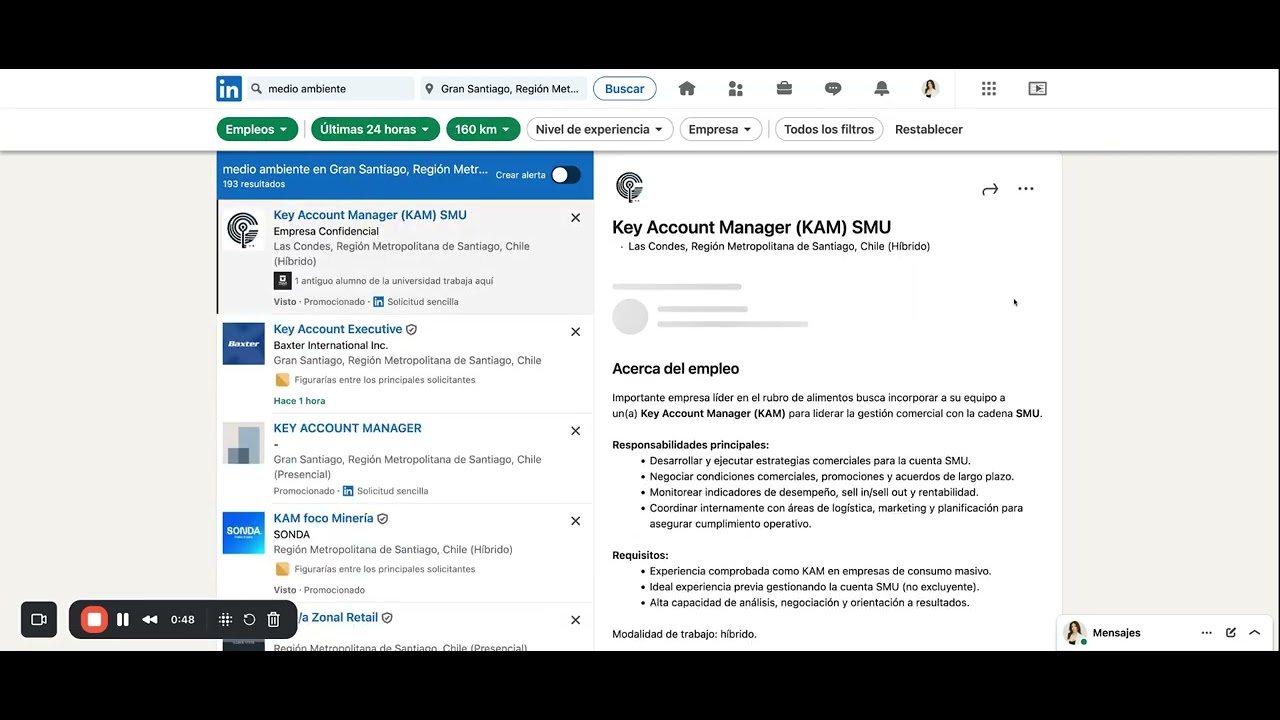Viewport: 1280px width, 720px height.
Task: Dismiss the Key Account Manager (KAM) SMU listing
Action: pyautogui.click(x=575, y=217)
